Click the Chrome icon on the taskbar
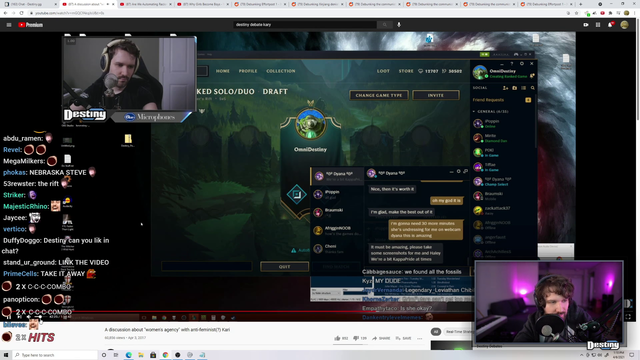Viewport: 640px width, 360px height. [x=165, y=355]
